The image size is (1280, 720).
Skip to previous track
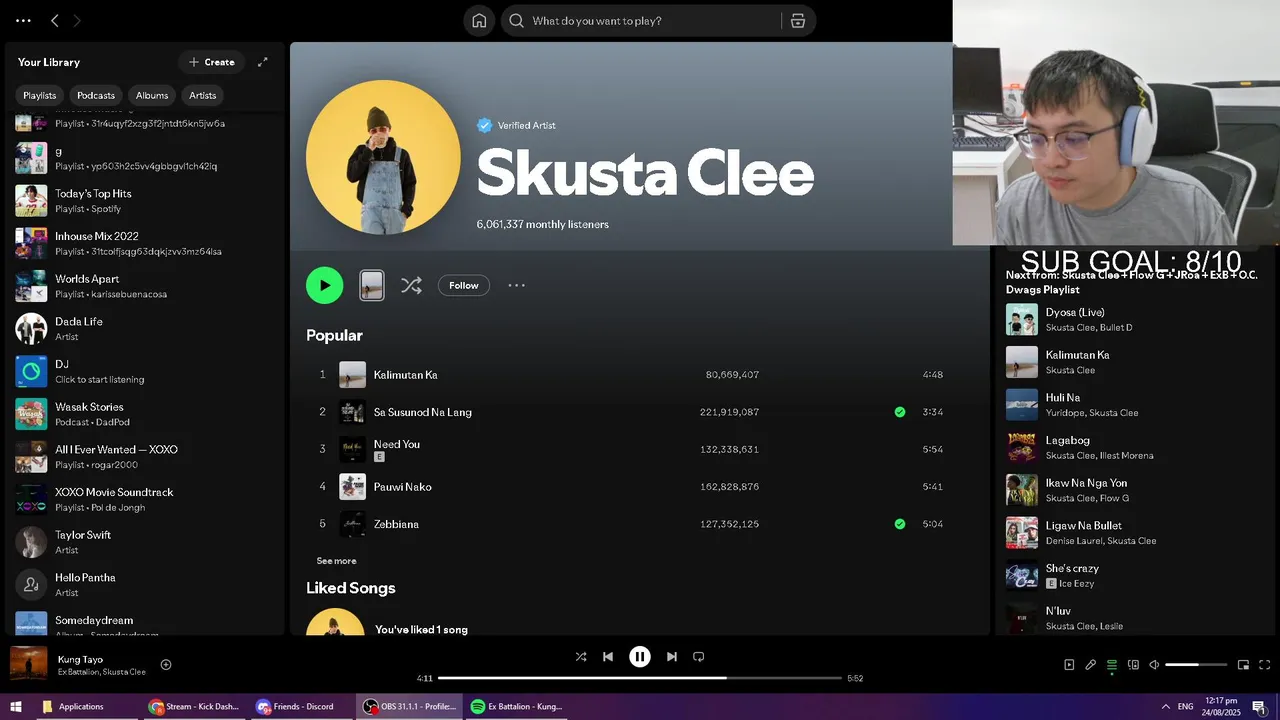click(608, 657)
